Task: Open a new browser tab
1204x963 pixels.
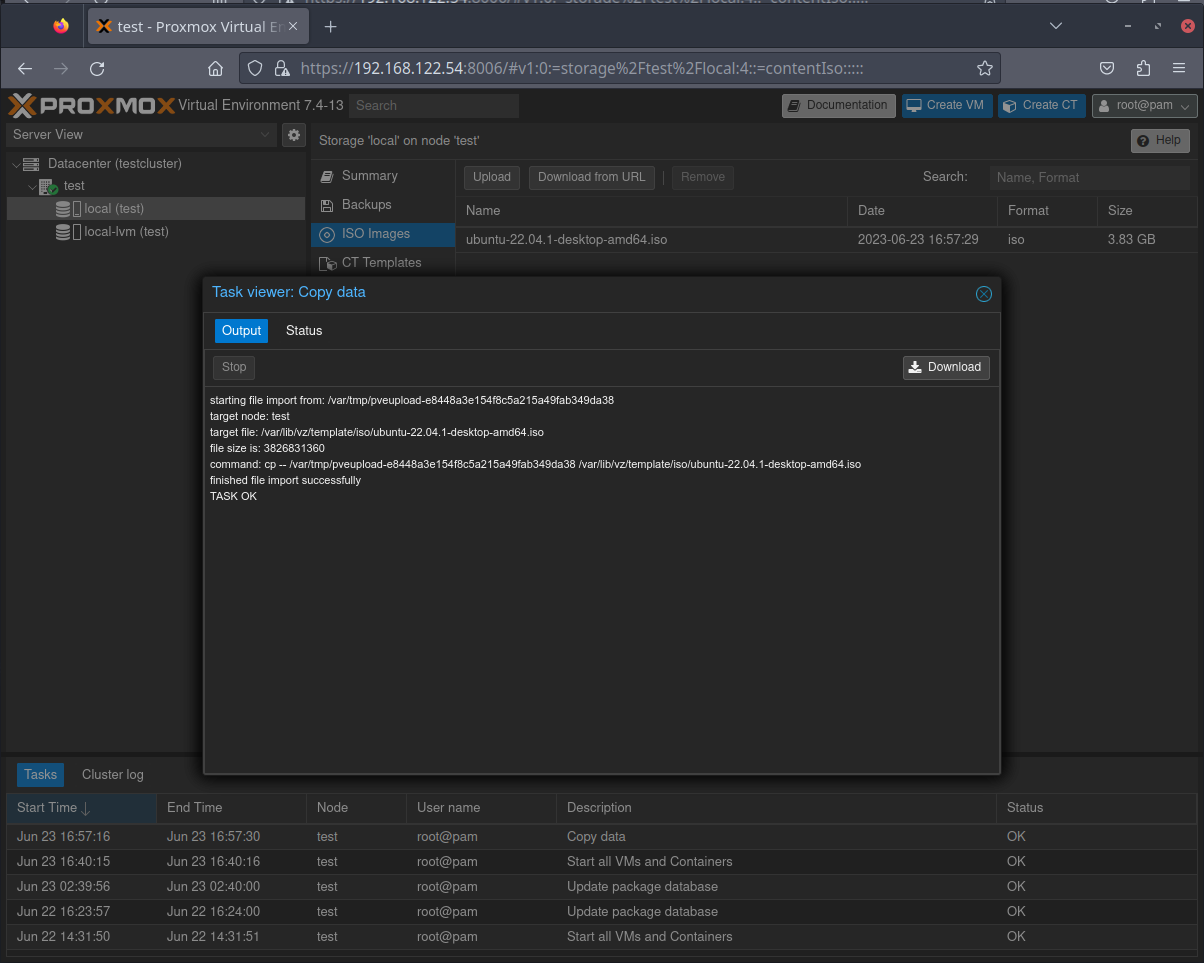Action: [331, 26]
